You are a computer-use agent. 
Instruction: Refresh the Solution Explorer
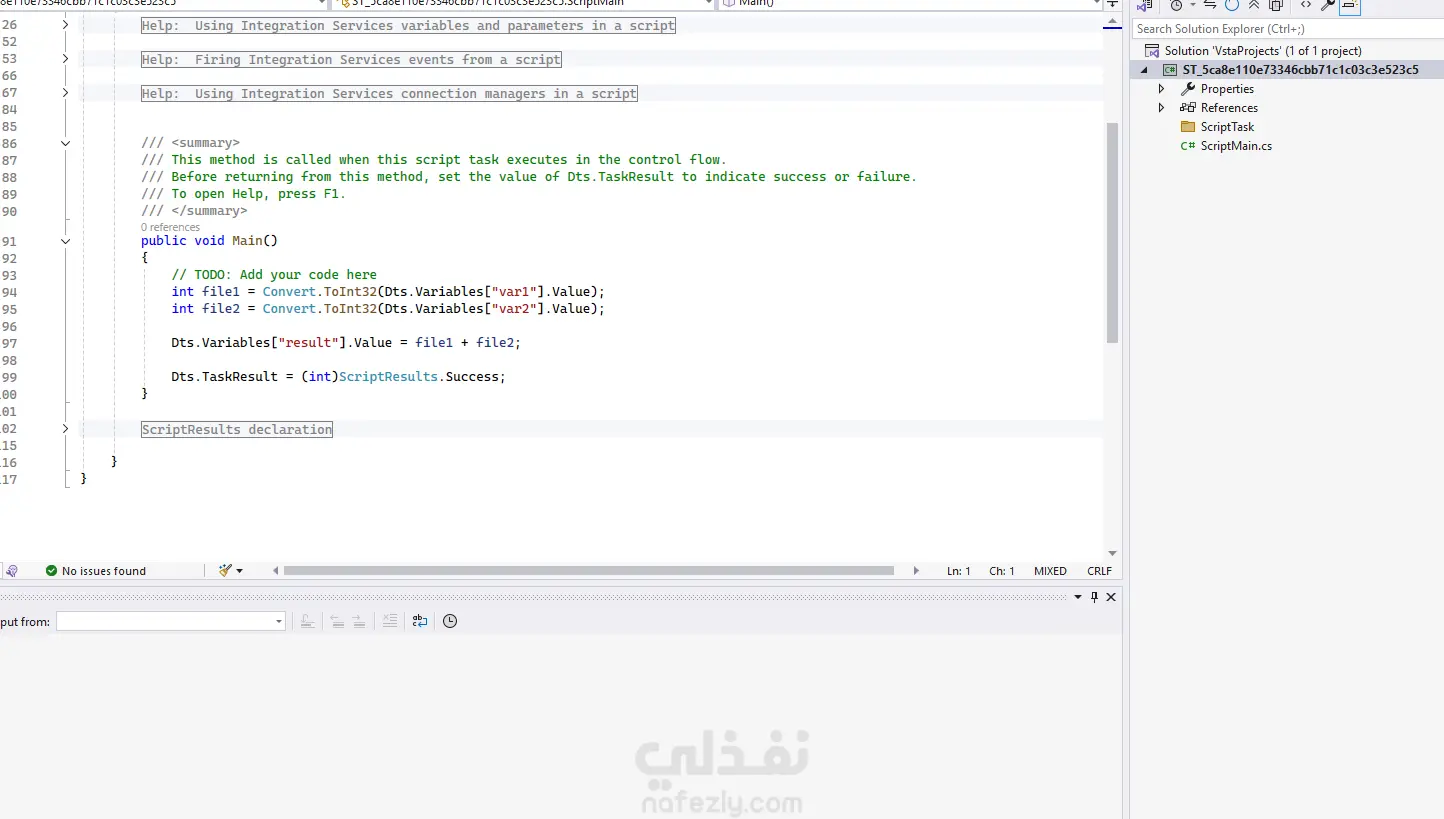[1232, 5]
